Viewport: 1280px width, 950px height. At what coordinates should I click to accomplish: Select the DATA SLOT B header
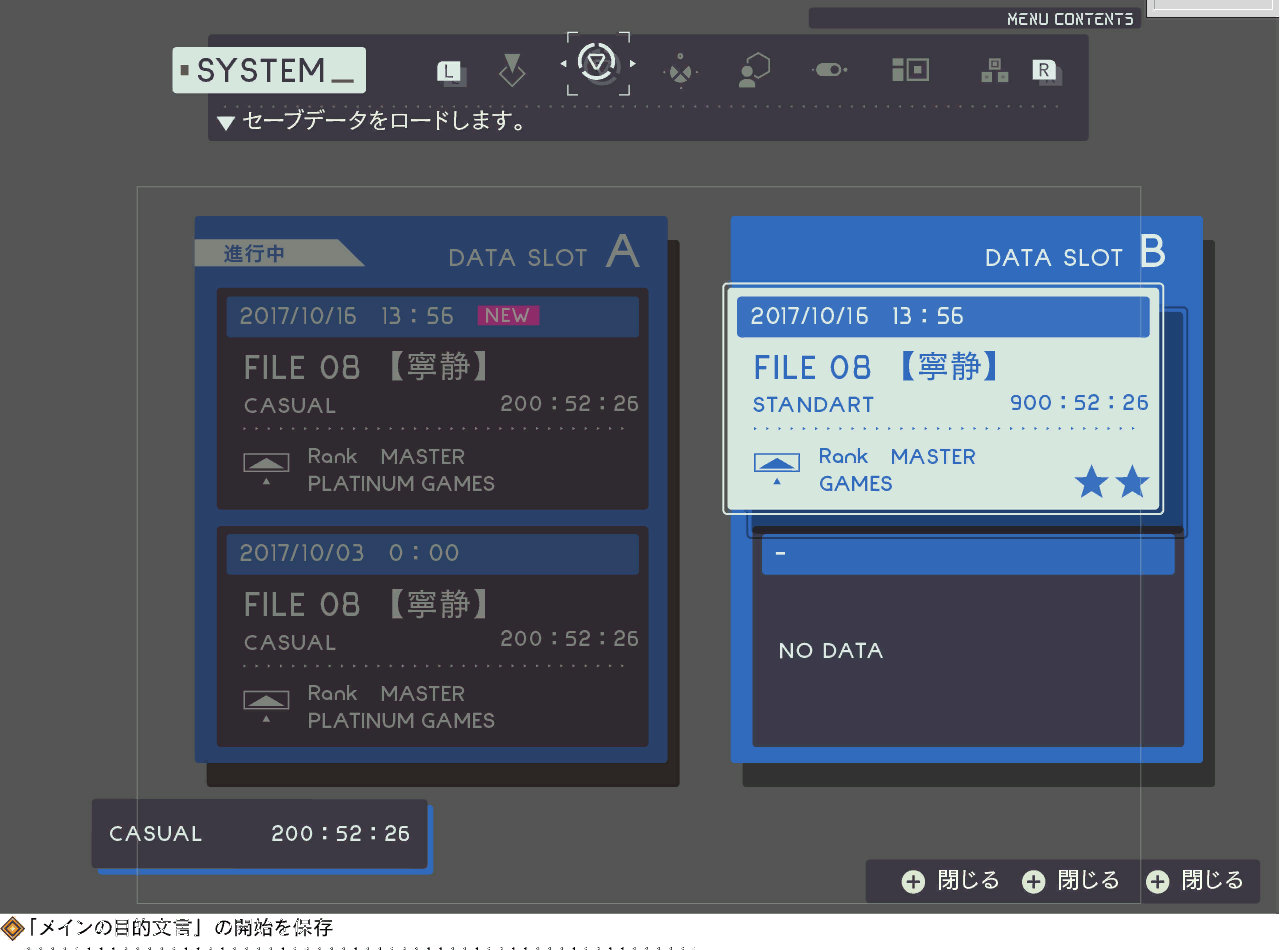[1075, 254]
